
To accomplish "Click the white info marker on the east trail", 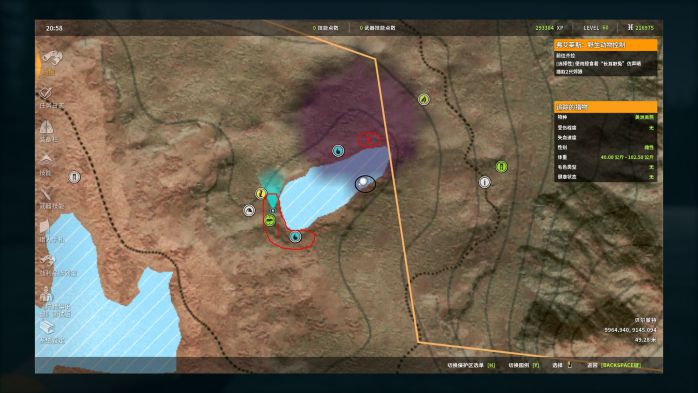I will 485,182.
